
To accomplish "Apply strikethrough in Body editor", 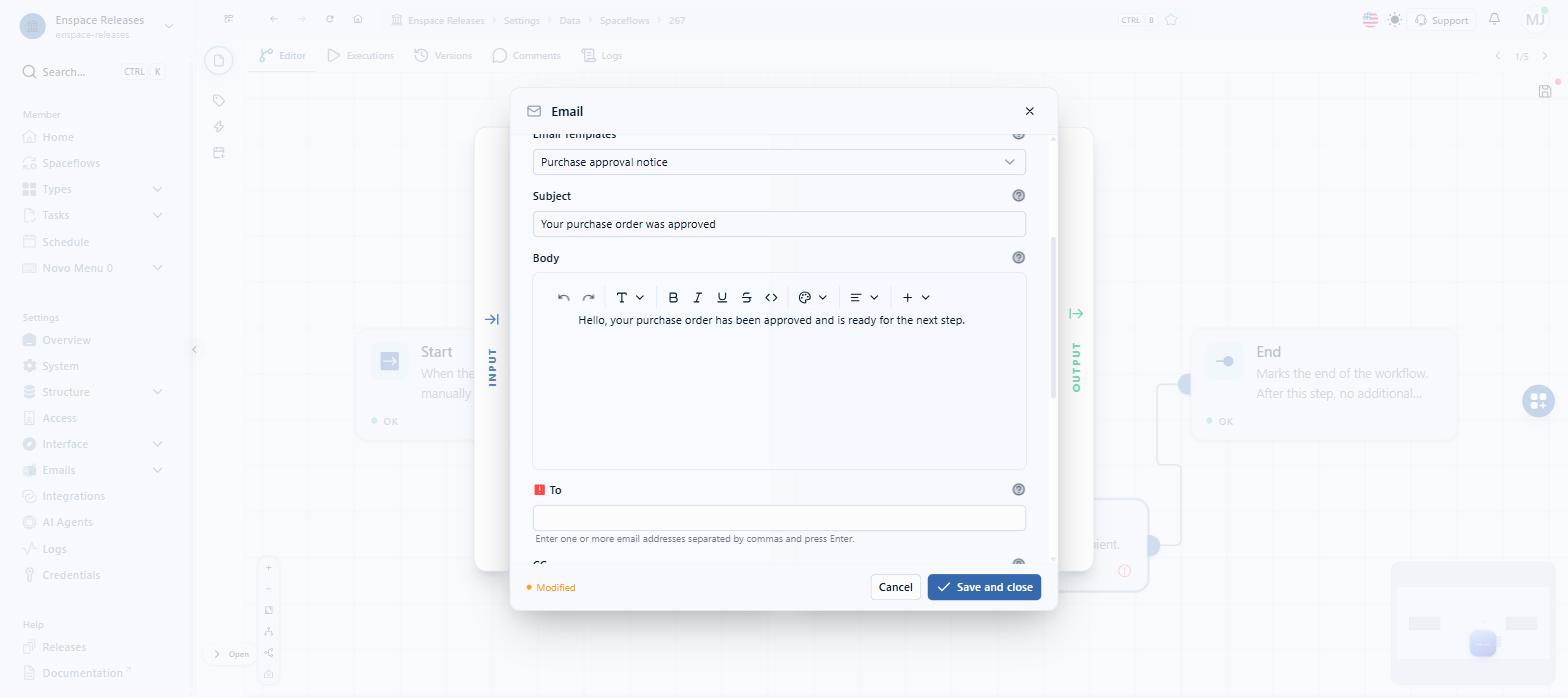I will (x=746, y=297).
